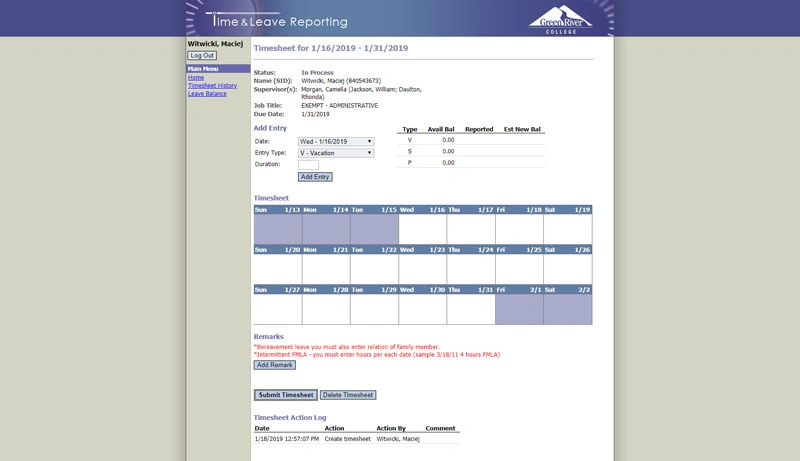Click the Delete Timesheet button
800x461 pixels.
pos(348,395)
